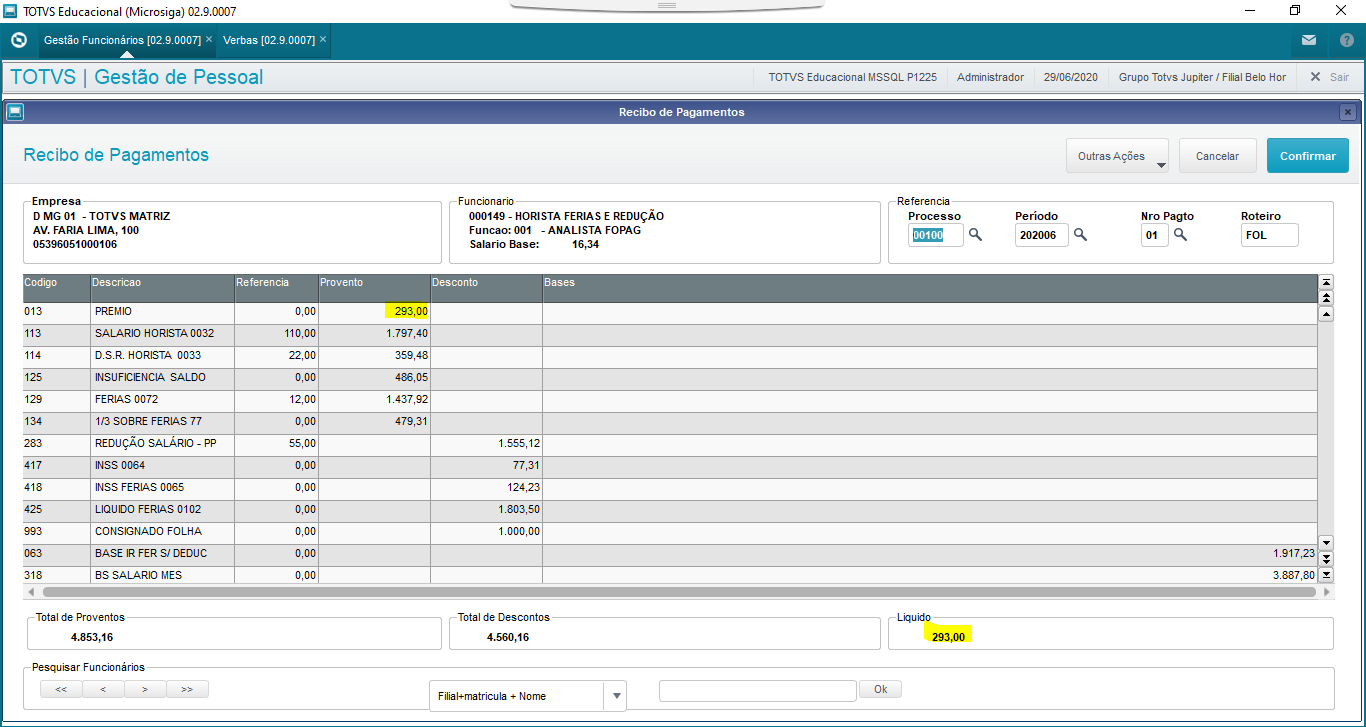The width and height of the screenshot is (1366, 727).
Task: Go to next employee with > button
Action: pos(145,689)
